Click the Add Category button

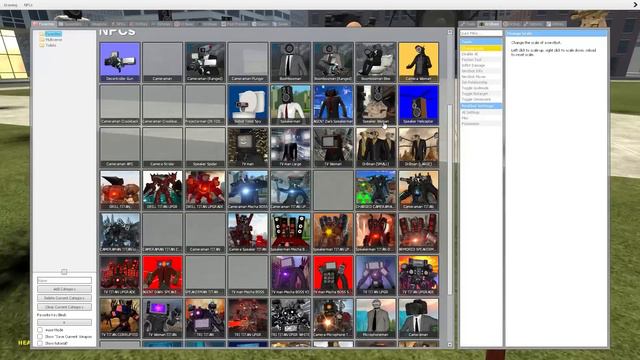coord(64,289)
